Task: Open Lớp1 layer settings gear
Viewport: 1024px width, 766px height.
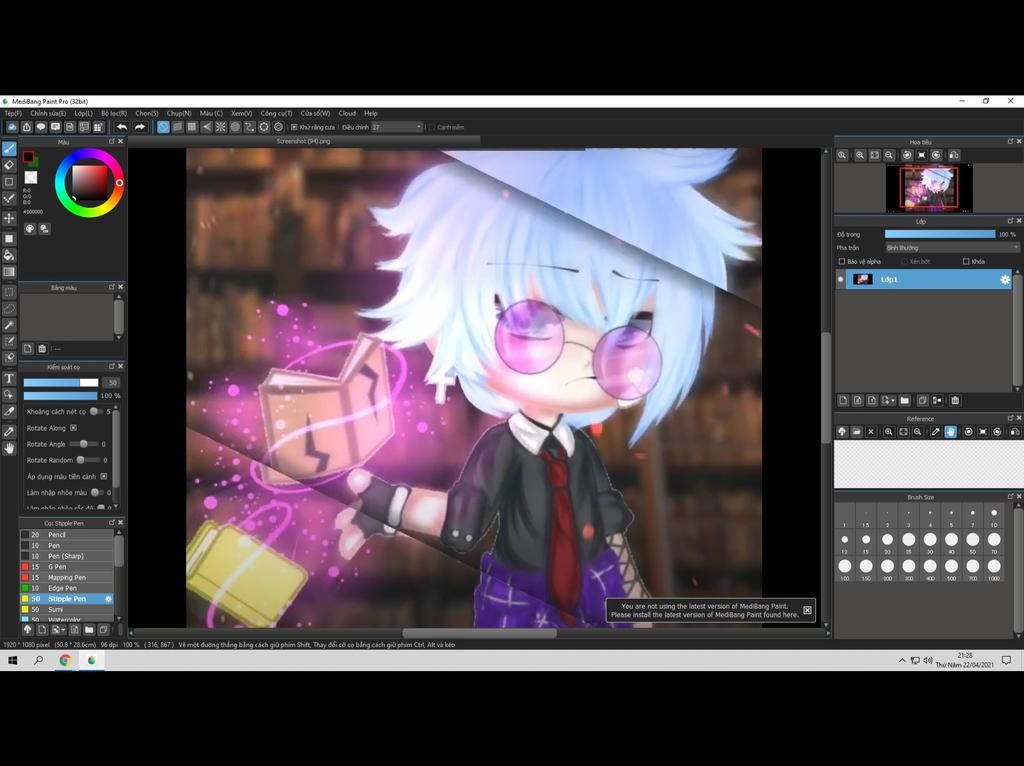Action: click(x=1004, y=279)
